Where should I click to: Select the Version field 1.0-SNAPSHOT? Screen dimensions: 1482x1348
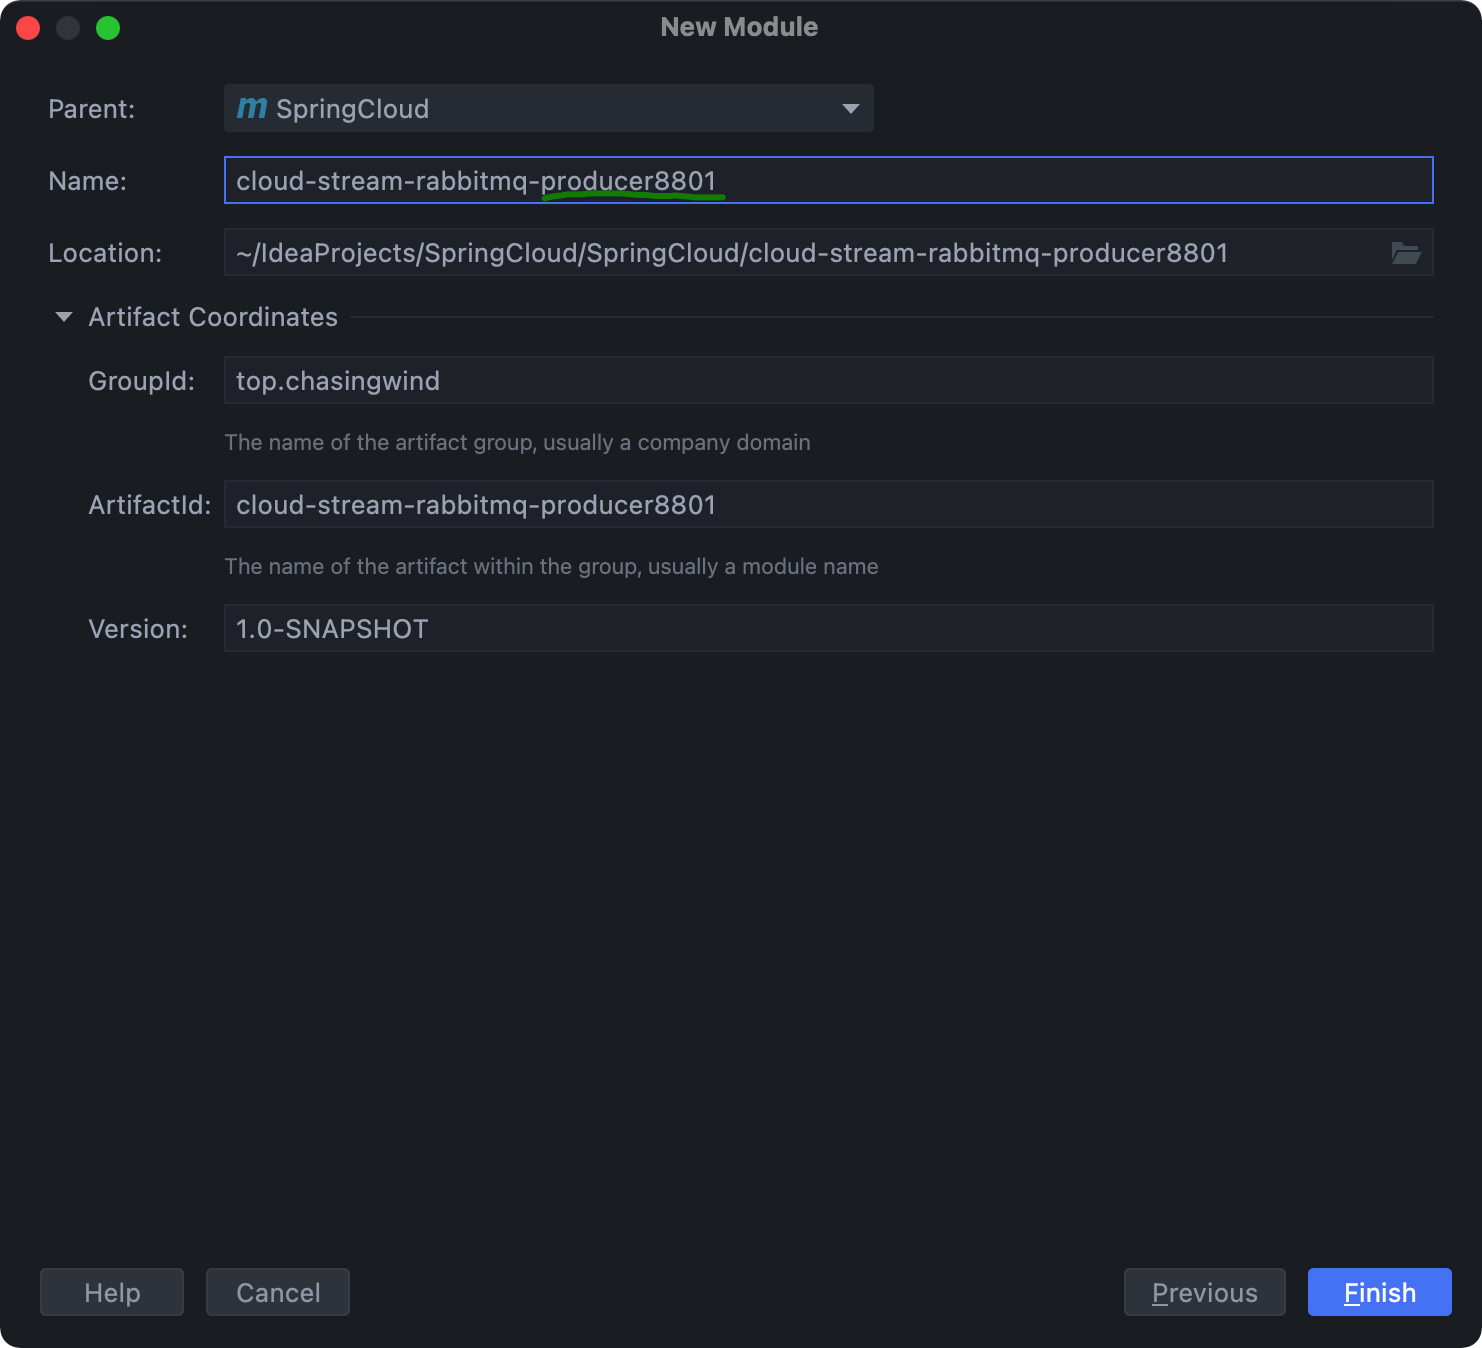[828, 629]
